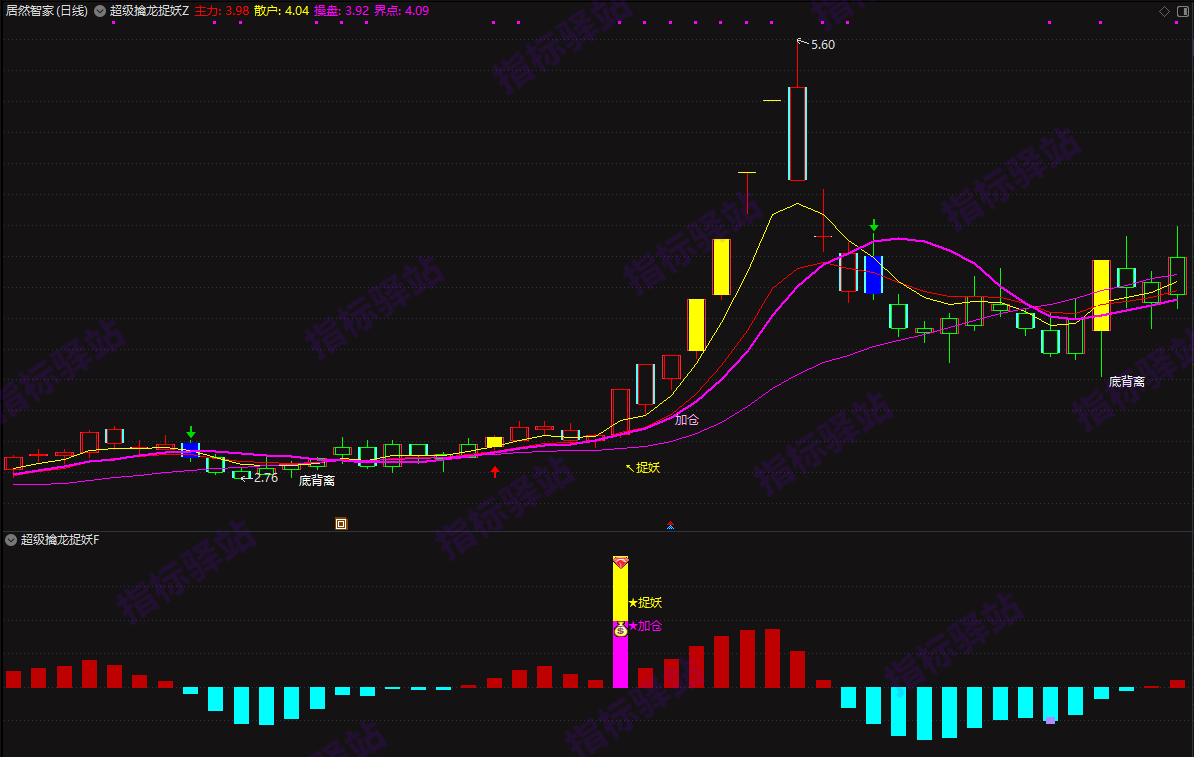Click the 超级擒龙捉妖F sub-panel title
This screenshot has height=757, width=1194.
coord(60,540)
